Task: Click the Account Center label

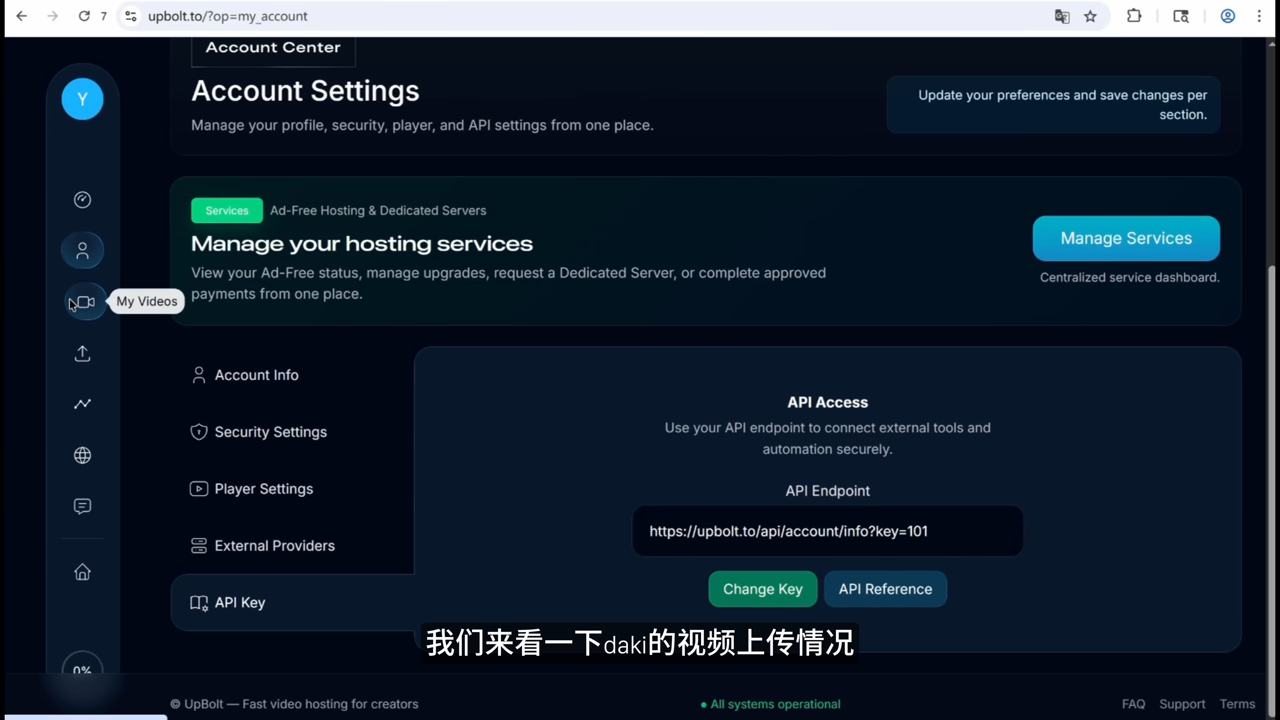Action: [273, 48]
